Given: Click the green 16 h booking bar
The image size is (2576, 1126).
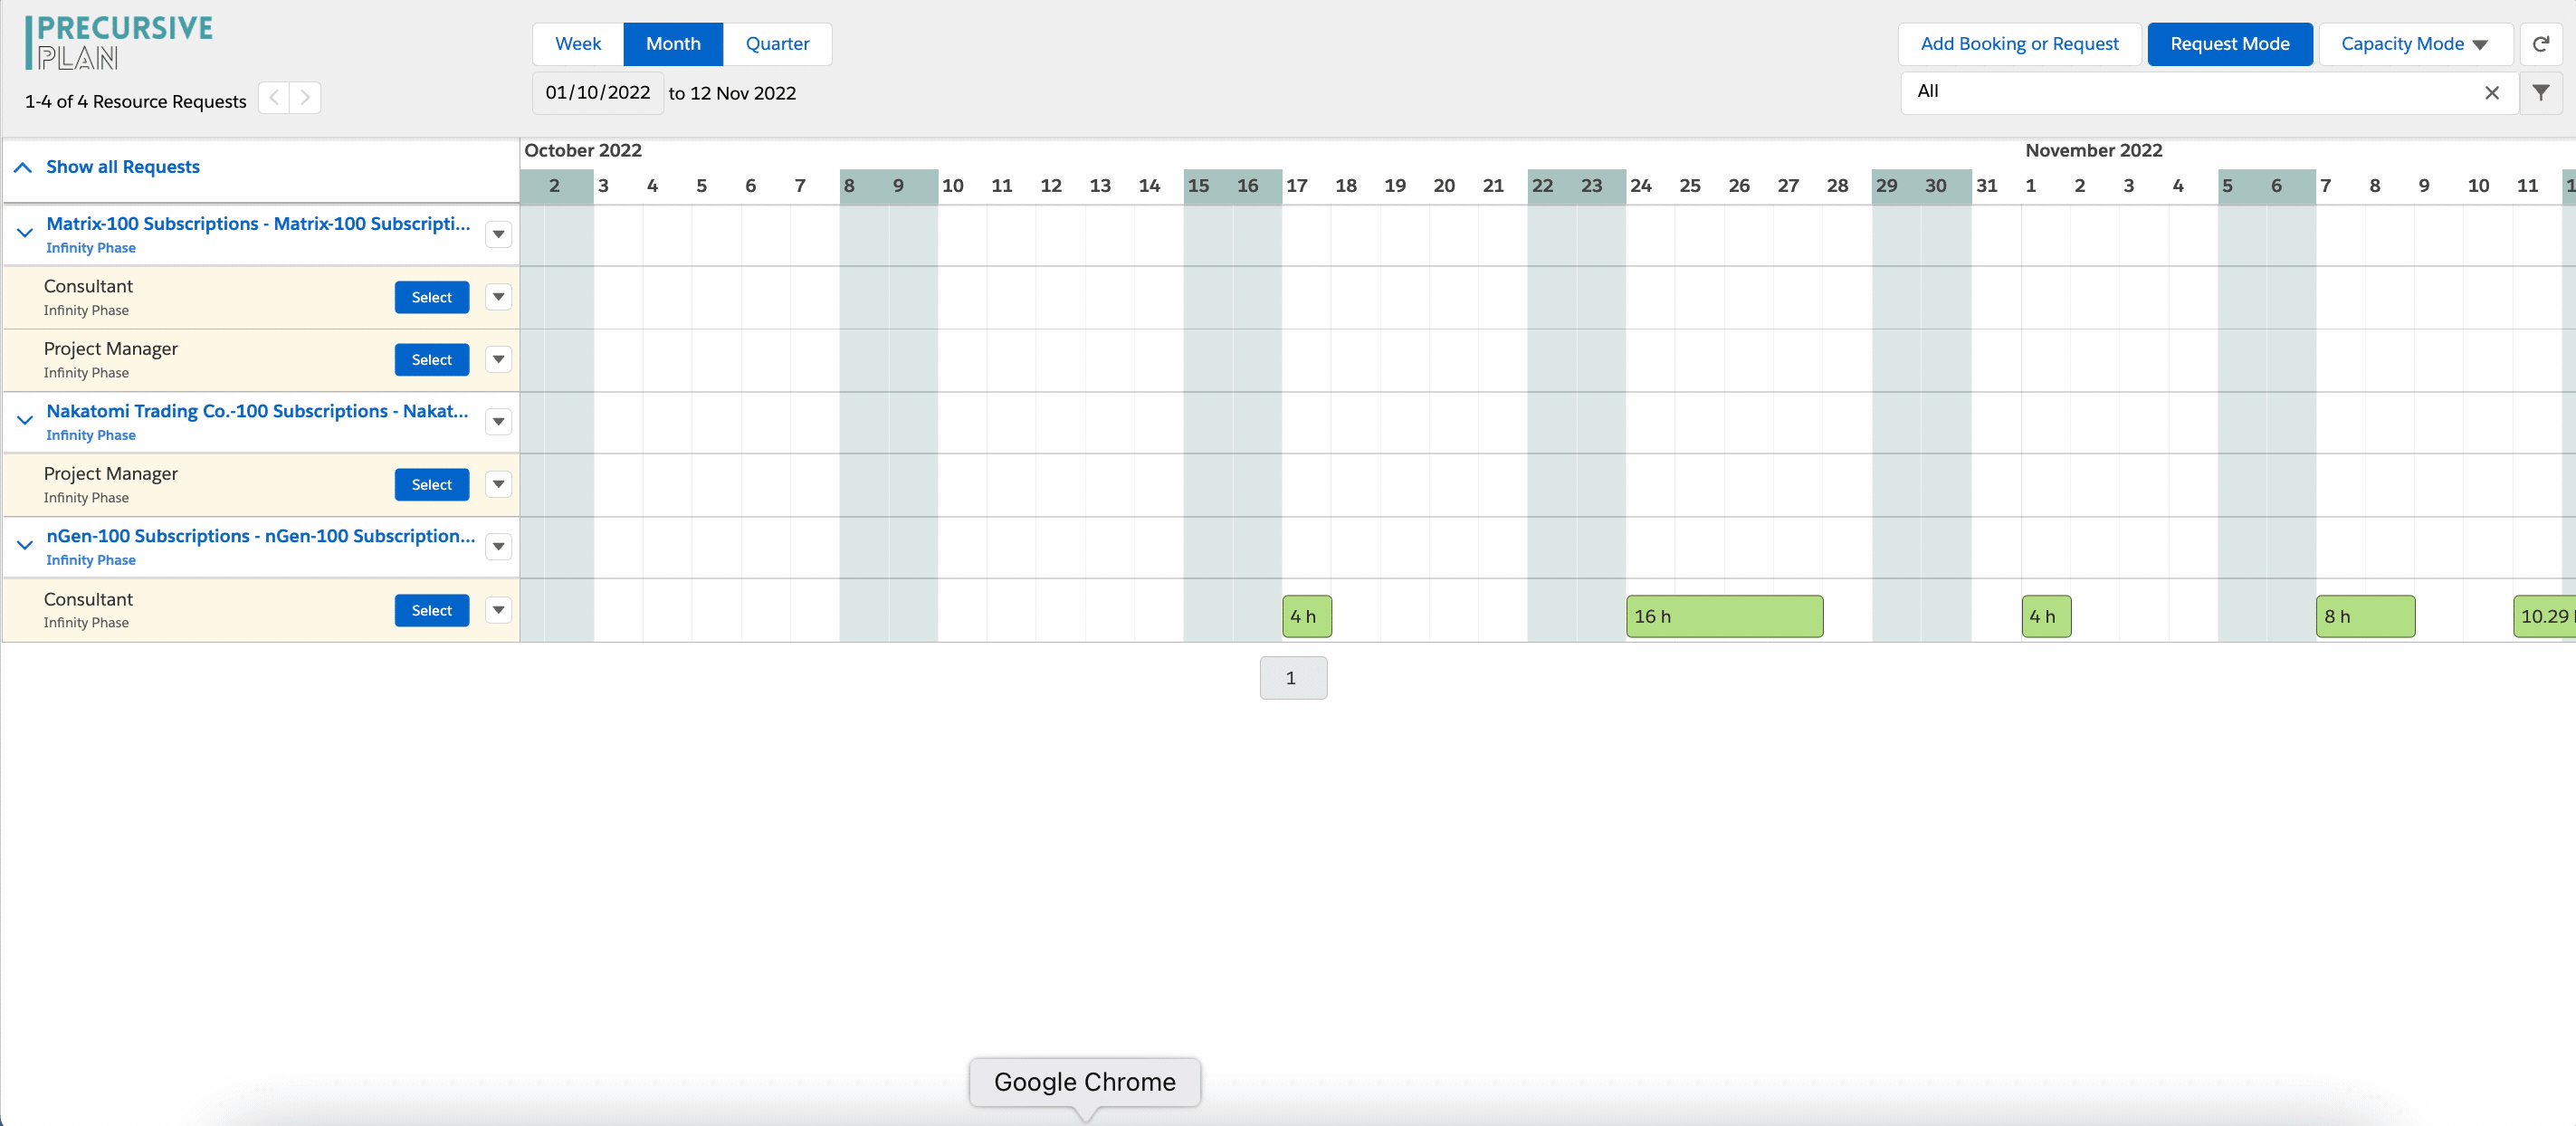Looking at the screenshot, I should 1724,616.
